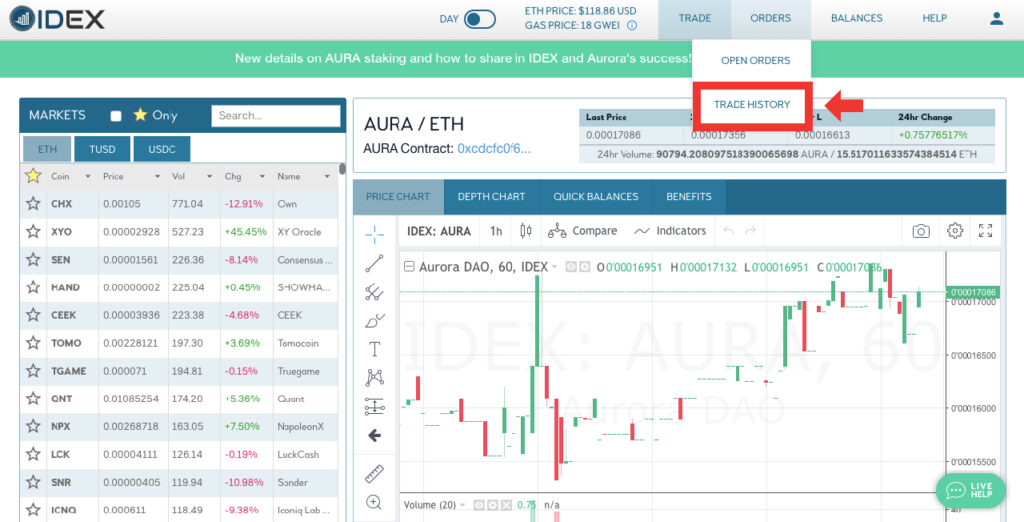
Task: Take a chart snapshot with camera icon
Action: [920, 231]
